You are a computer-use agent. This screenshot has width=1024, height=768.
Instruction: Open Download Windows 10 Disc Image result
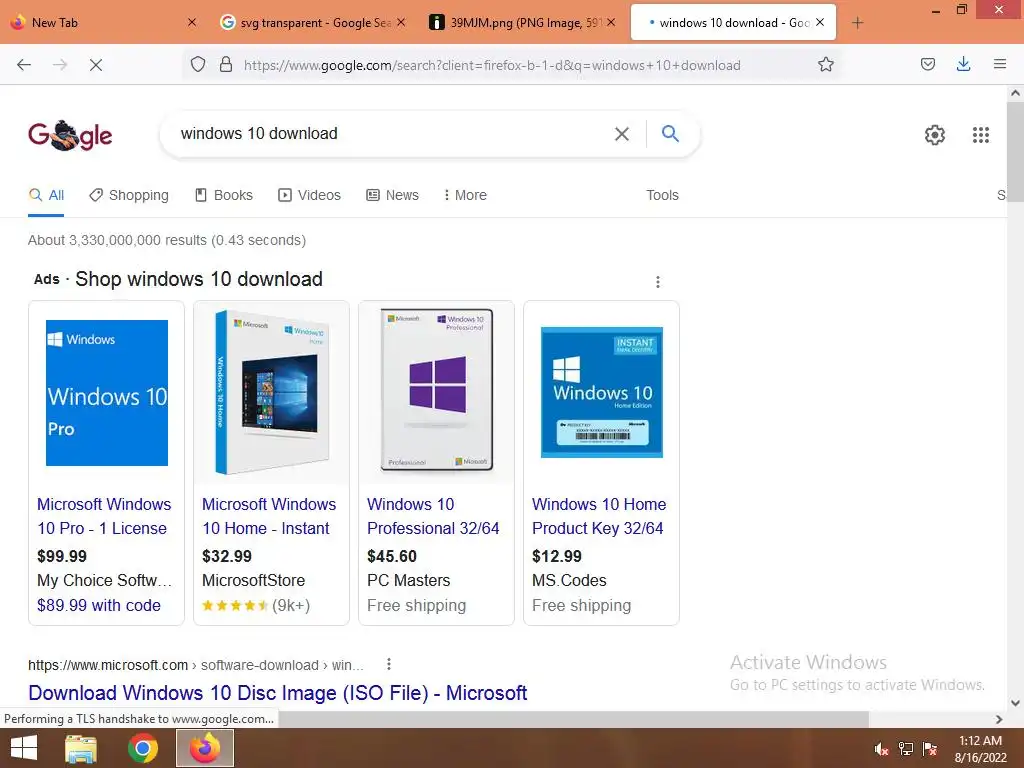[x=278, y=693]
